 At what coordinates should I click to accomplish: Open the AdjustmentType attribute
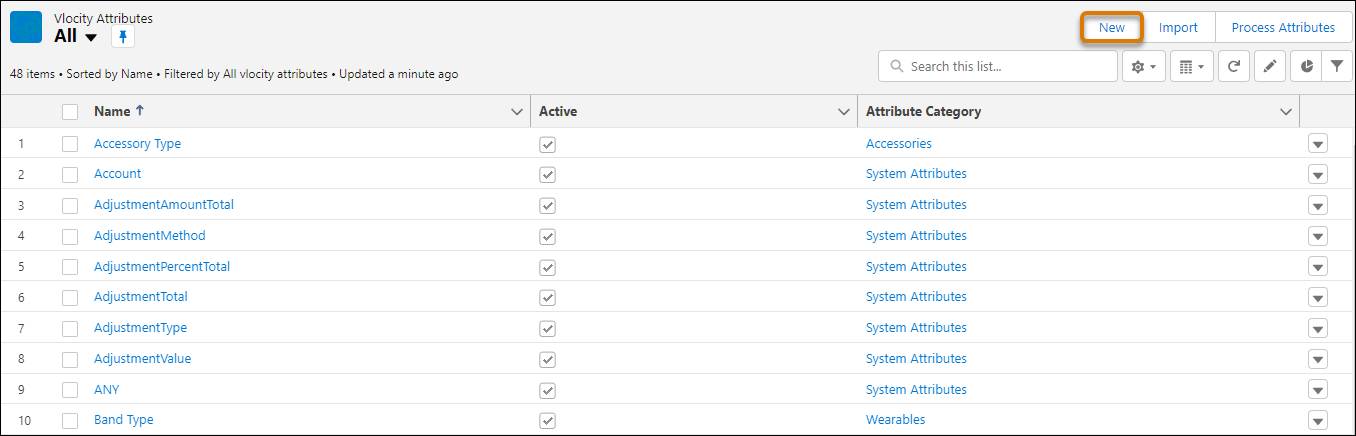140,327
